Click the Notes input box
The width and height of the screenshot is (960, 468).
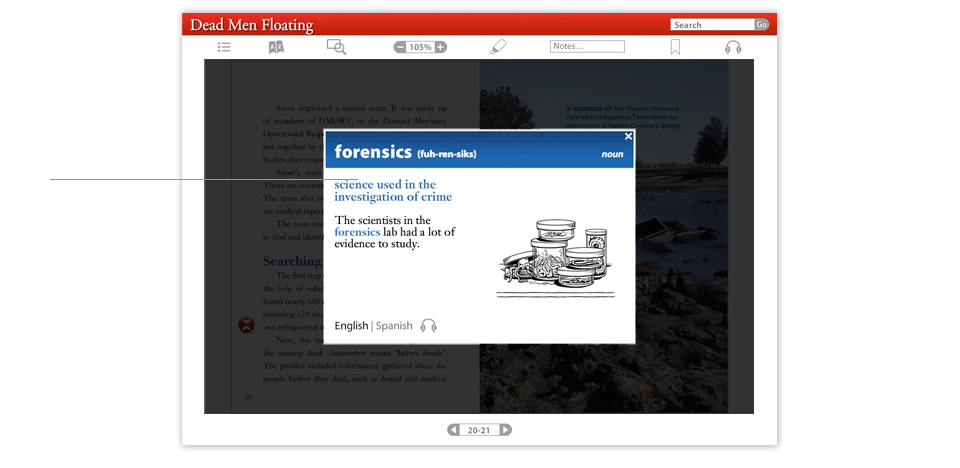(587, 47)
